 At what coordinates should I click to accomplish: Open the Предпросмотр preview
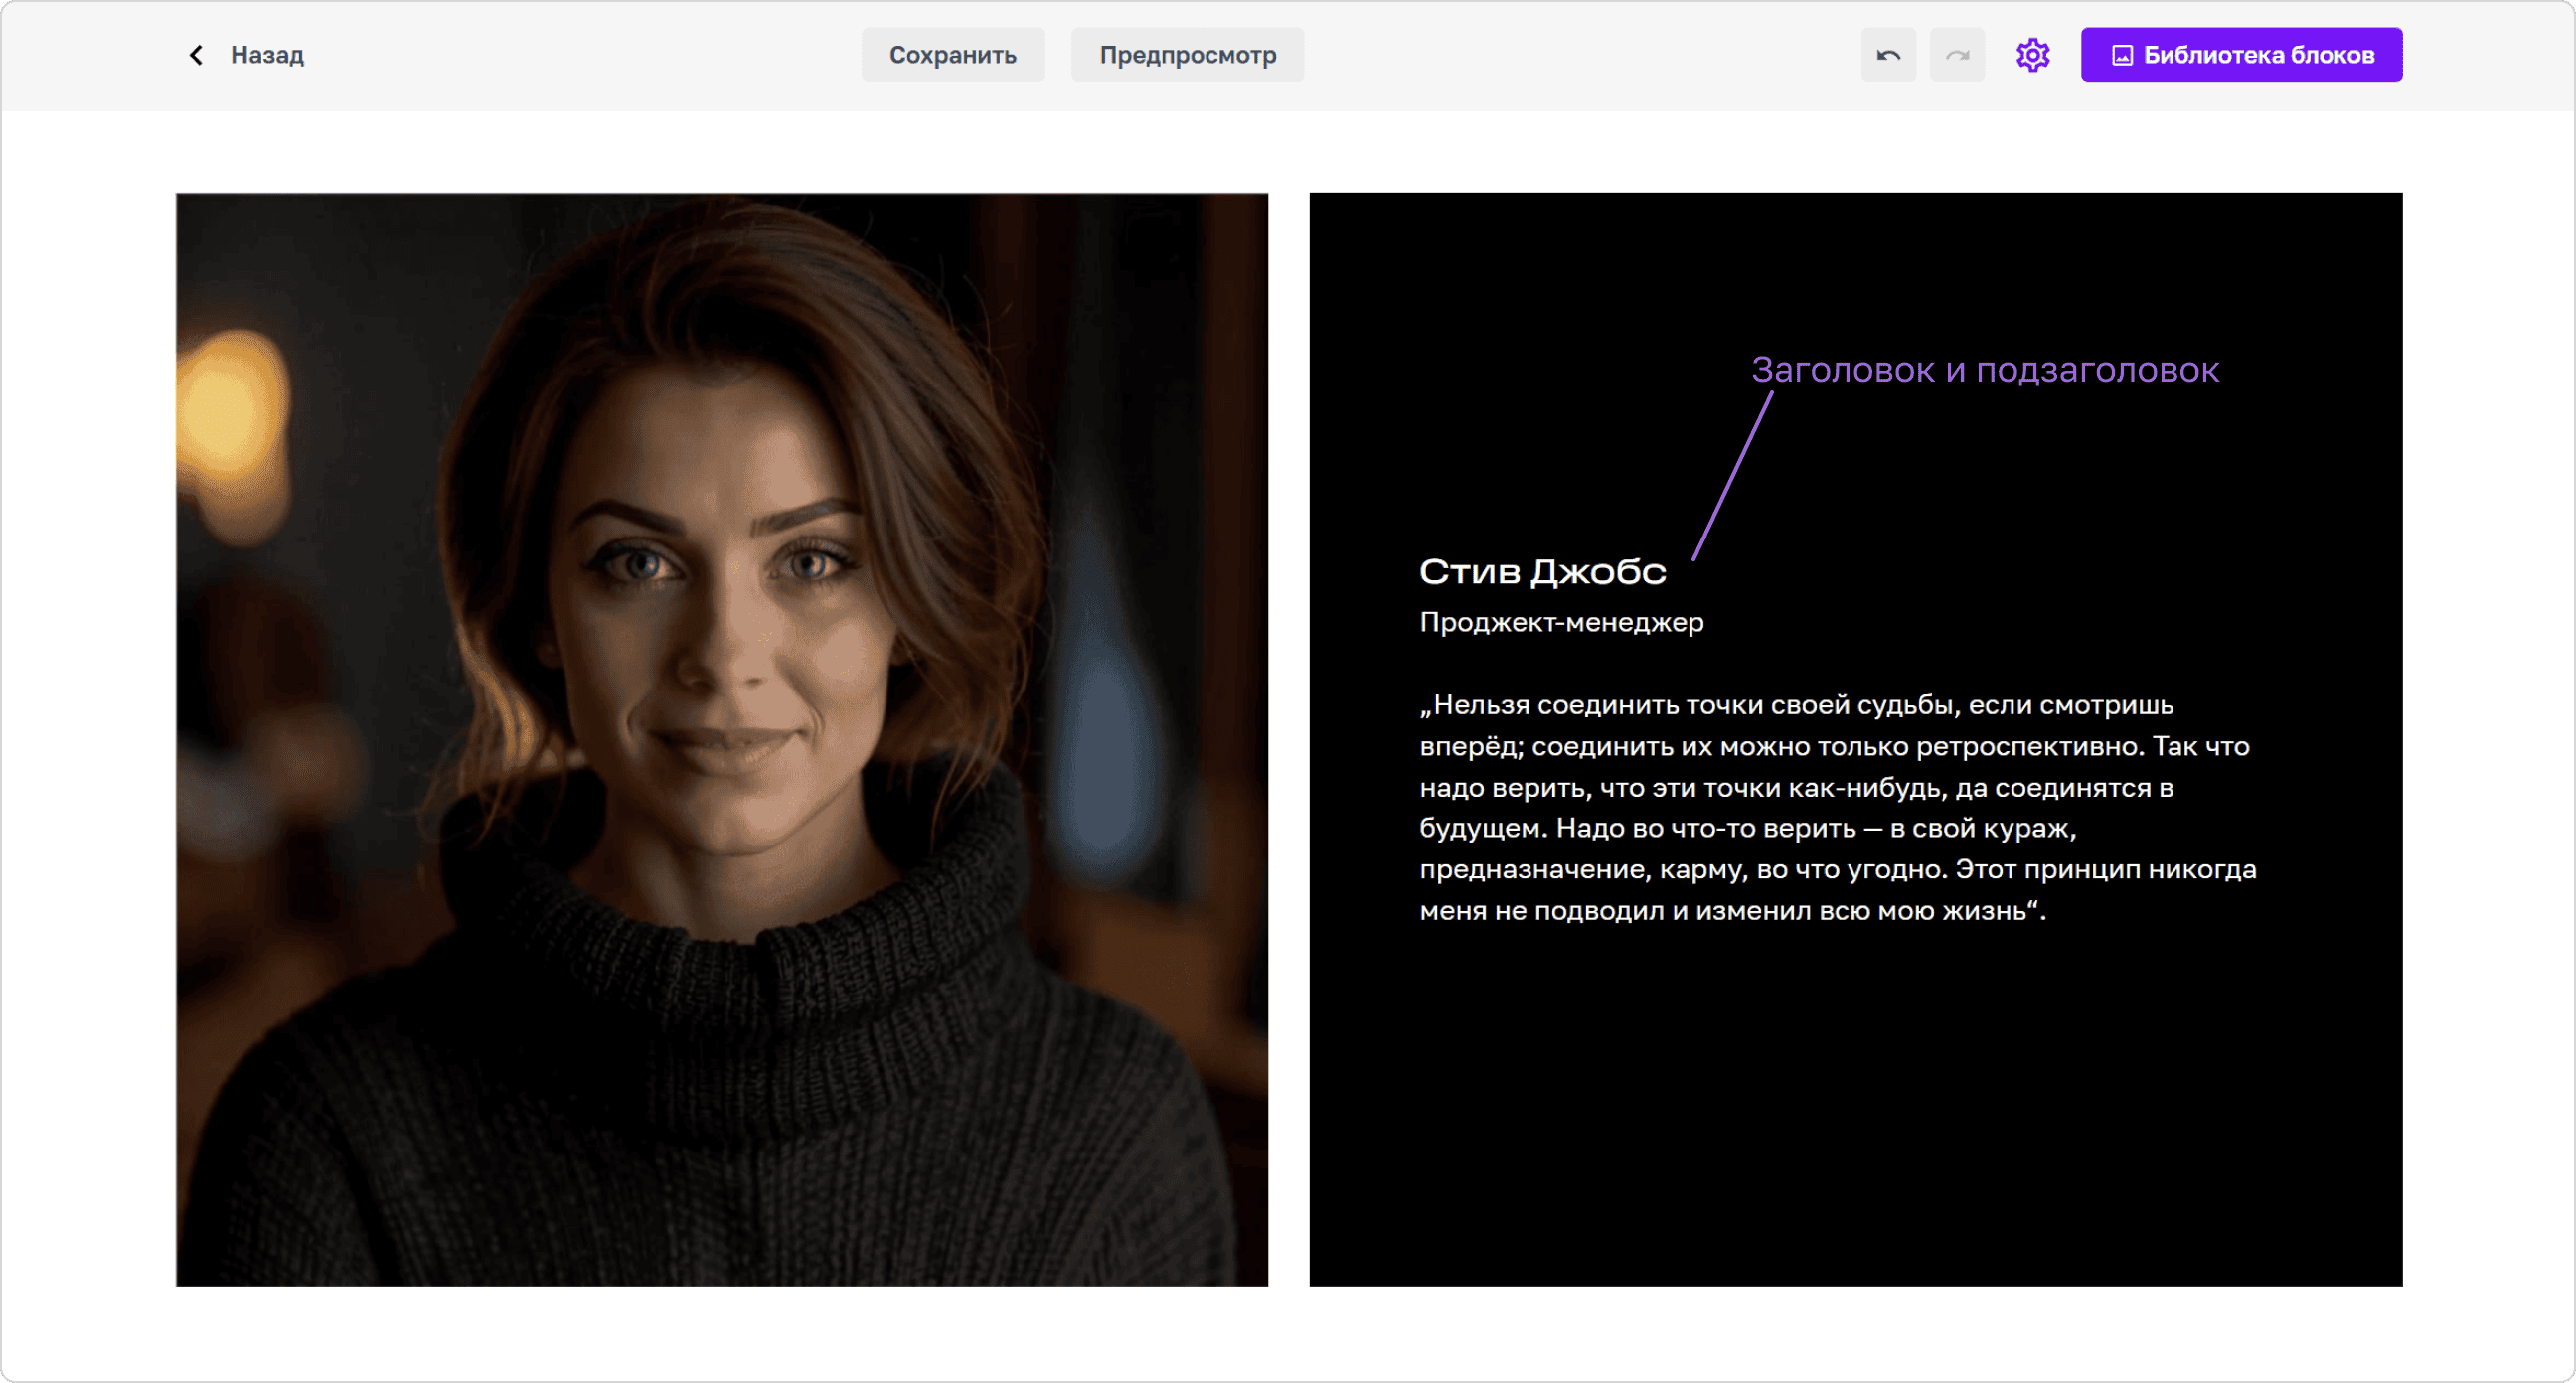(x=1187, y=55)
